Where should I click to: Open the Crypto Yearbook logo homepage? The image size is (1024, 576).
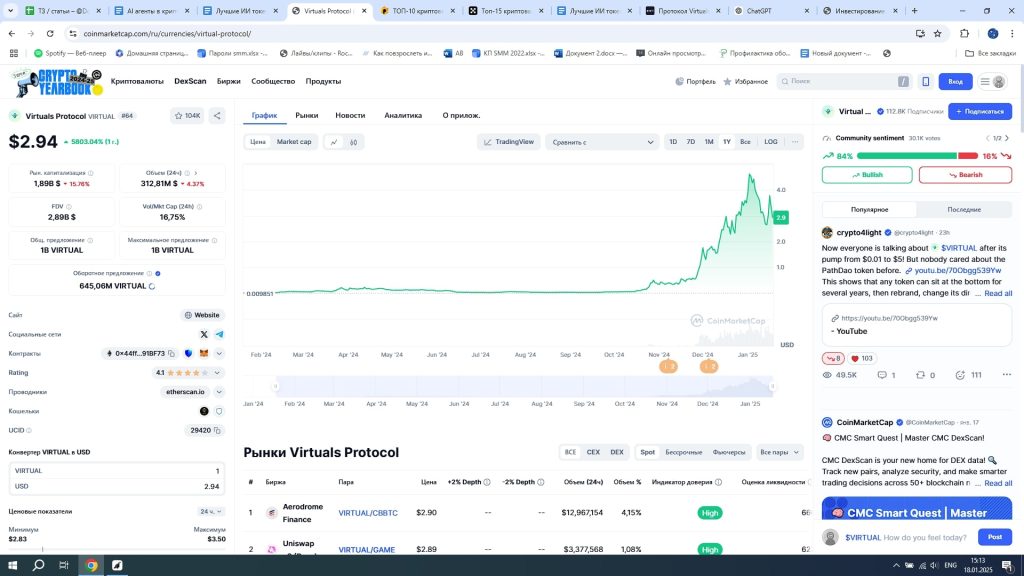tap(57, 82)
